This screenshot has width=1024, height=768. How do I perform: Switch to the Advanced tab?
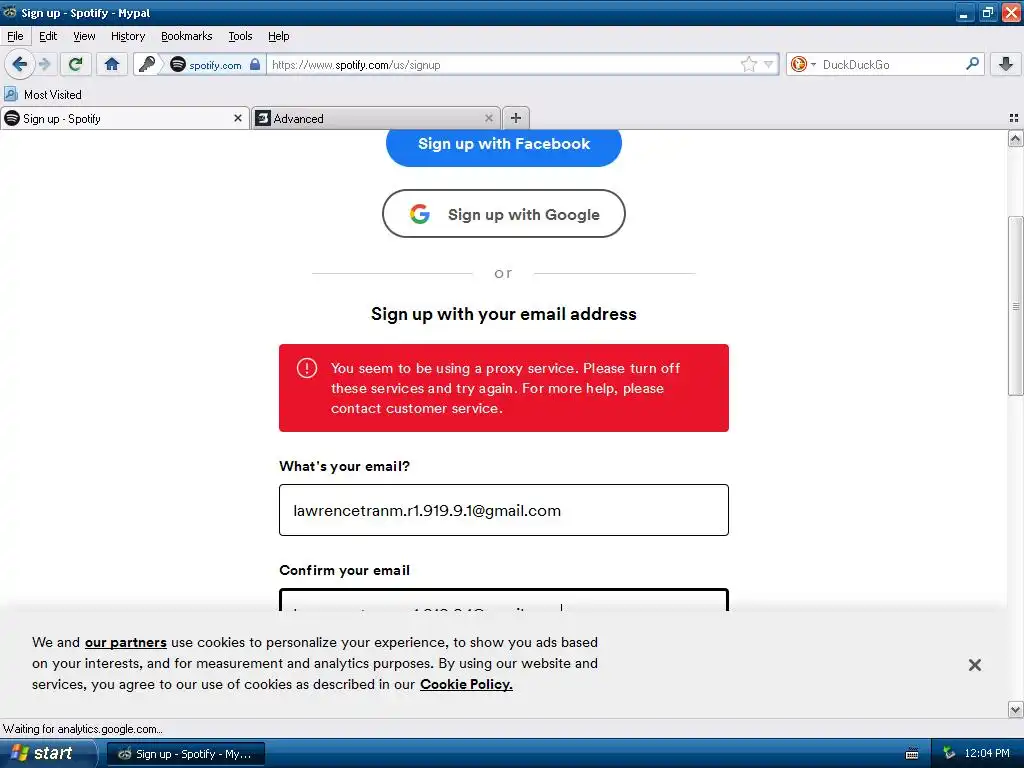[x=376, y=118]
